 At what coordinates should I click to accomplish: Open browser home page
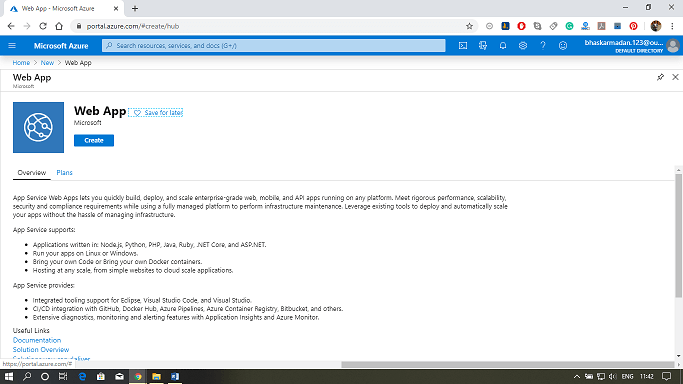[59, 26]
